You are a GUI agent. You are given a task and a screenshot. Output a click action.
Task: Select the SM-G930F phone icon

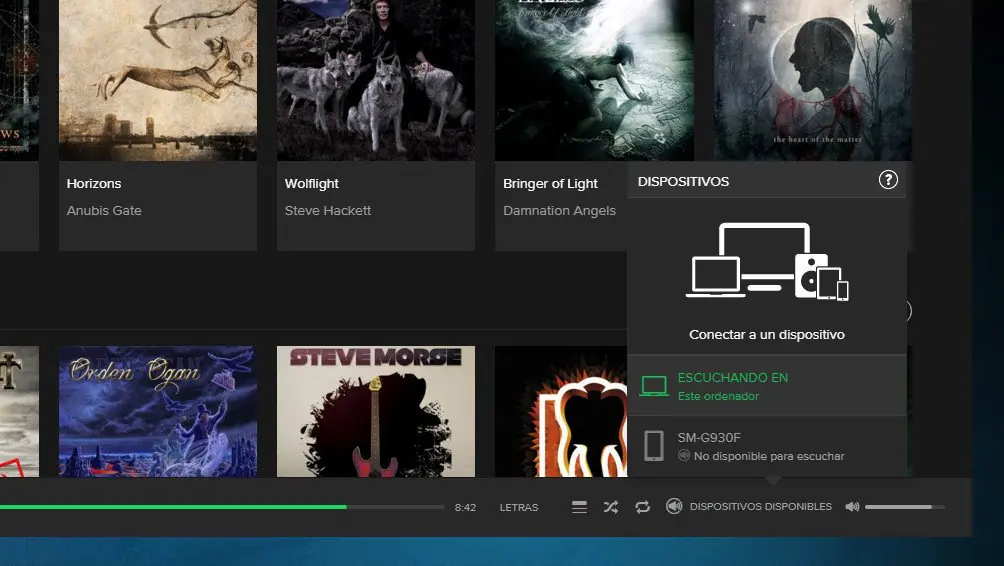(654, 446)
